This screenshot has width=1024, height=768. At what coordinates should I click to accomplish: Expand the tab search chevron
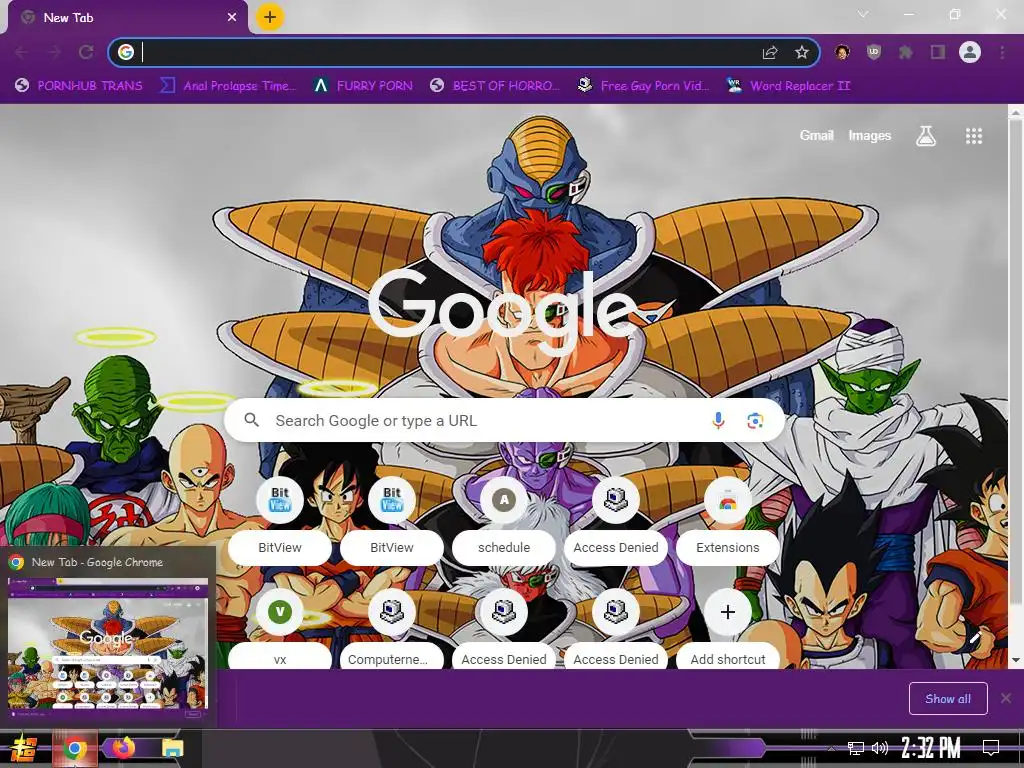863,14
